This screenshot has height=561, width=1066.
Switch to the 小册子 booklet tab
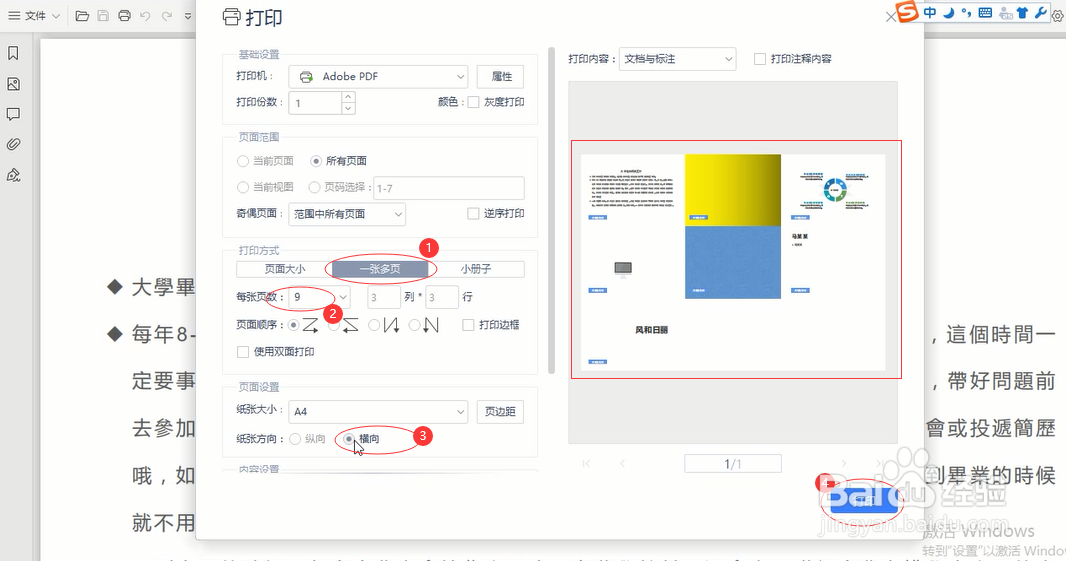[x=476, y=269]
